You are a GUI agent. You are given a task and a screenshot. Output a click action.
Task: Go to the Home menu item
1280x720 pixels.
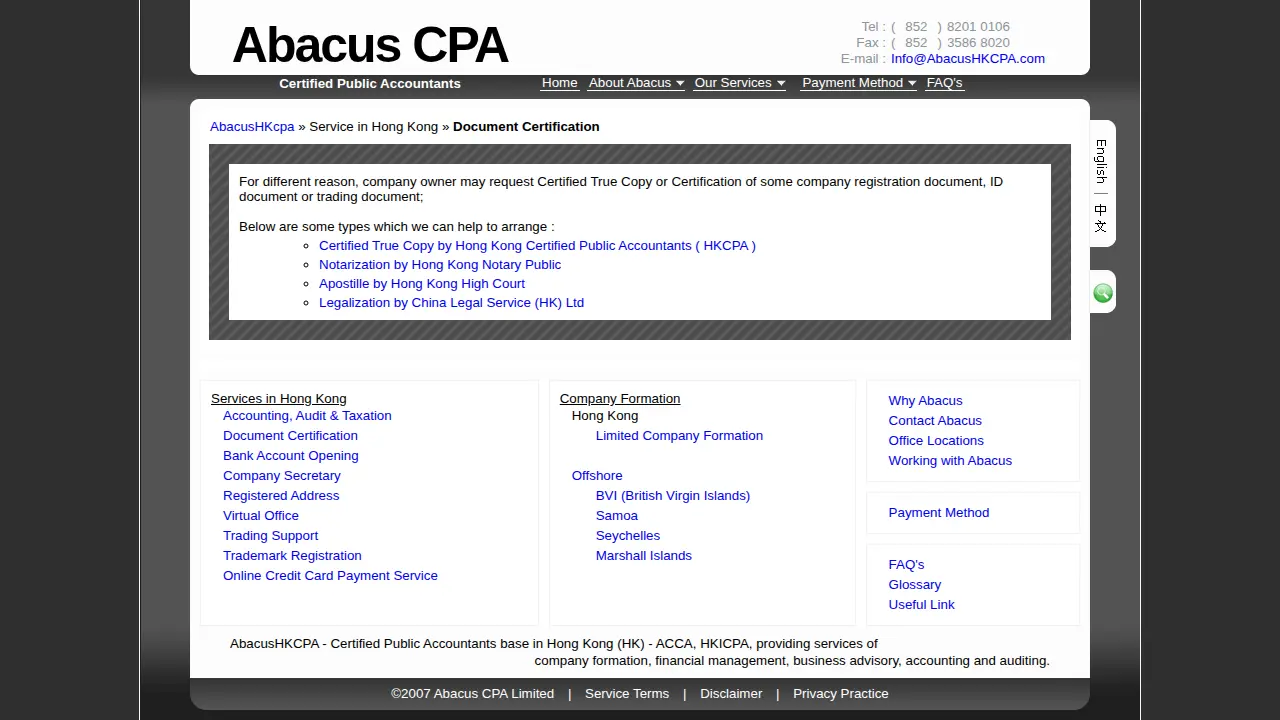click(x=560, y=83)
